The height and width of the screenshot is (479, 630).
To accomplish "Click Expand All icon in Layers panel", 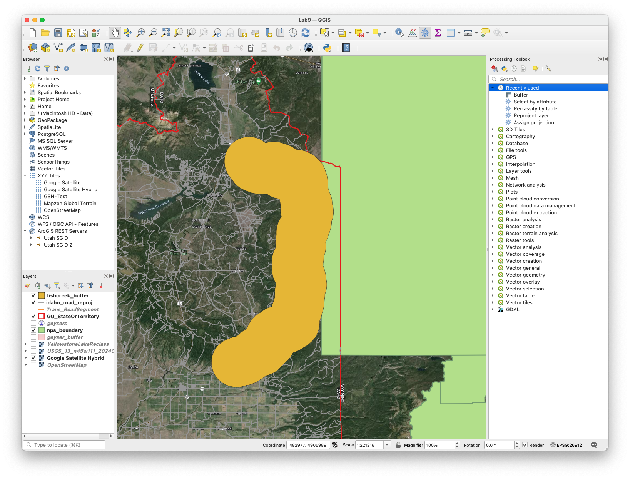I will click(x=81, y=286).
